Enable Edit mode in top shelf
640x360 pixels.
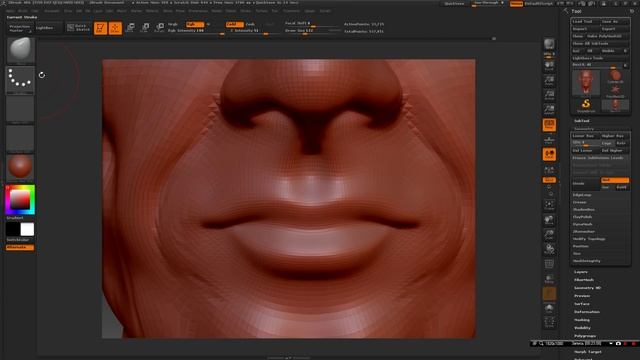click(x=100, y=28)
